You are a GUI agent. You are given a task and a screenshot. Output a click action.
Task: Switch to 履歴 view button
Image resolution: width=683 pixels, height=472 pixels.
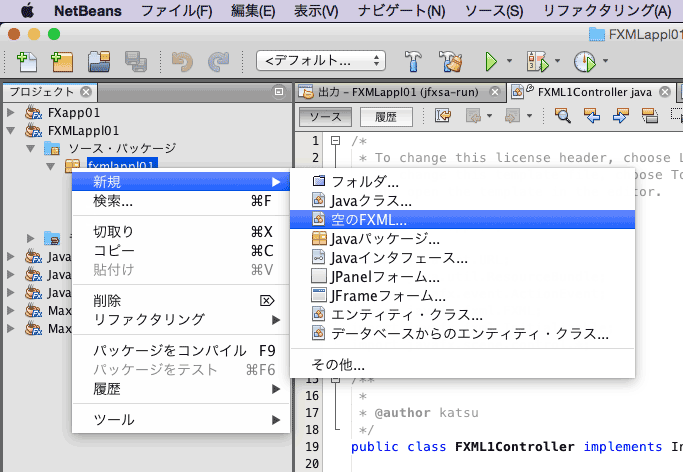386,117
